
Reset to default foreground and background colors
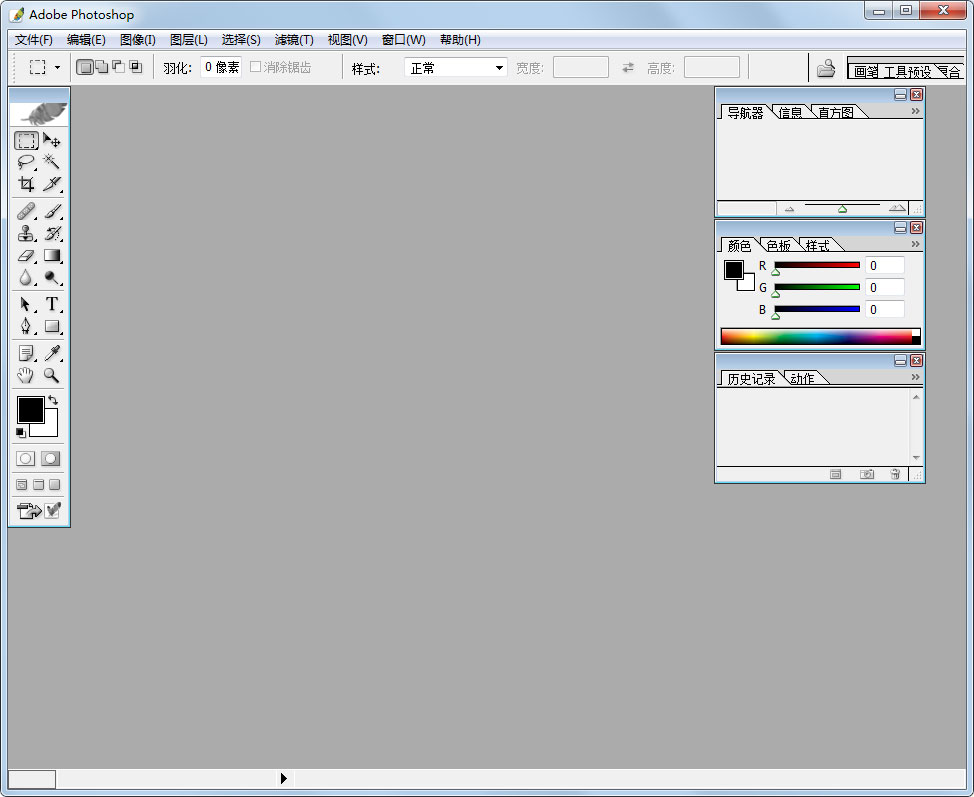pos(20,432)
